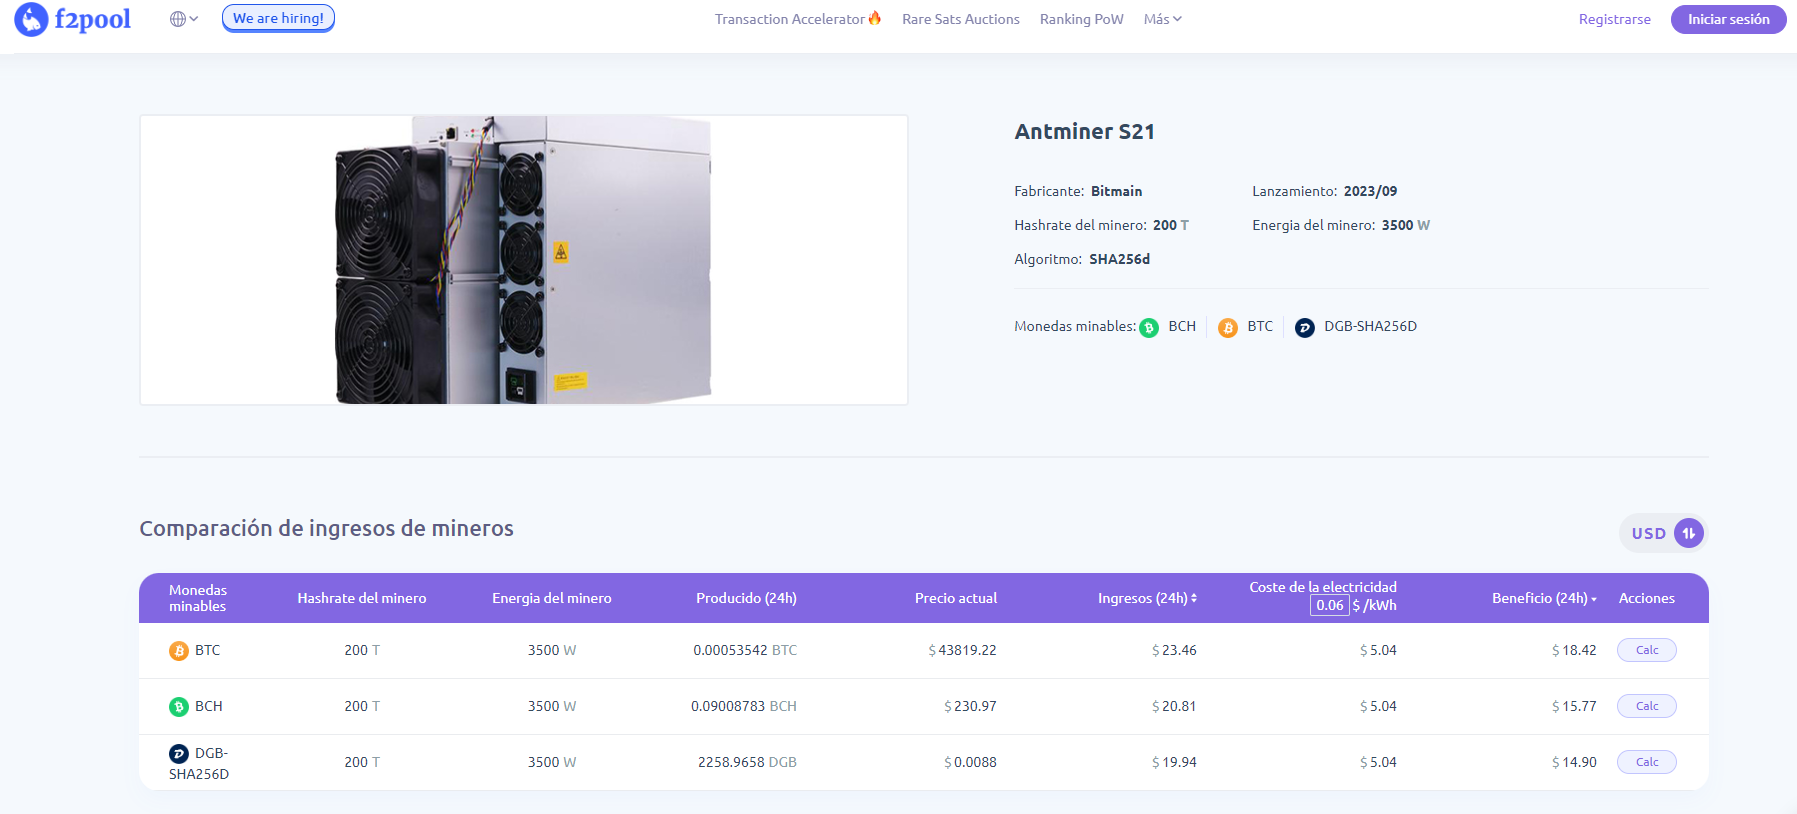
Task: Click produced value 0.09008783 BCH
Action: point(744,706)
